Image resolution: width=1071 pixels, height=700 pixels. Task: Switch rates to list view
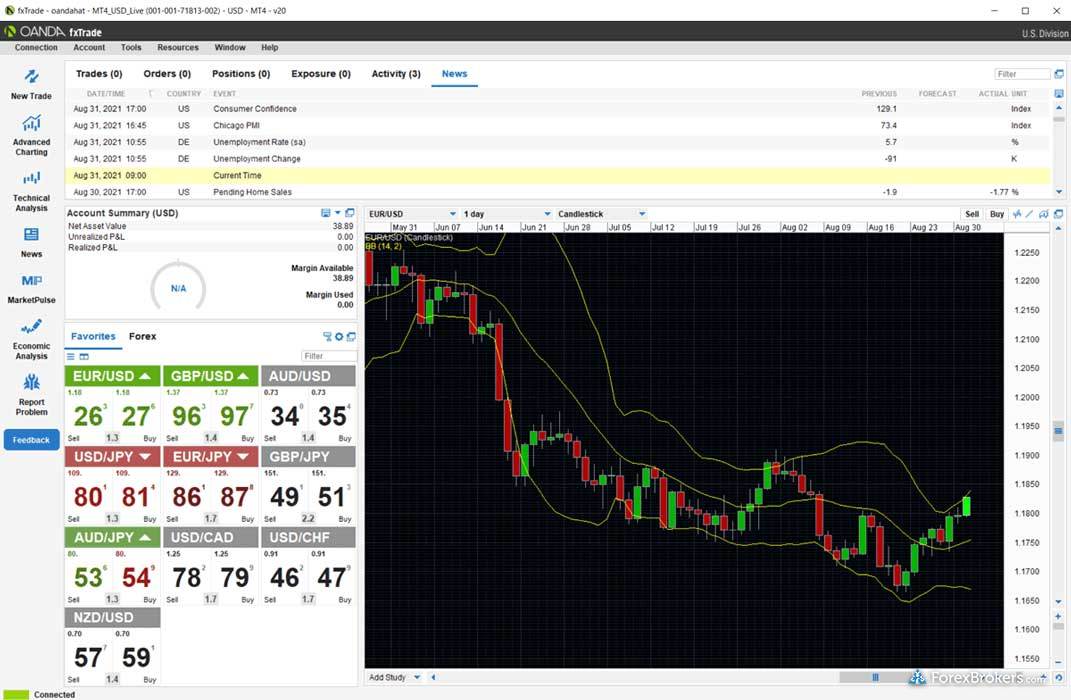71,356
